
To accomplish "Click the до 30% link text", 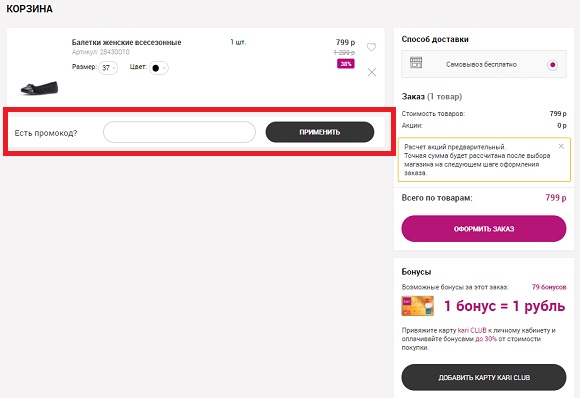I will pyautogui.click(x=486, y=339).
